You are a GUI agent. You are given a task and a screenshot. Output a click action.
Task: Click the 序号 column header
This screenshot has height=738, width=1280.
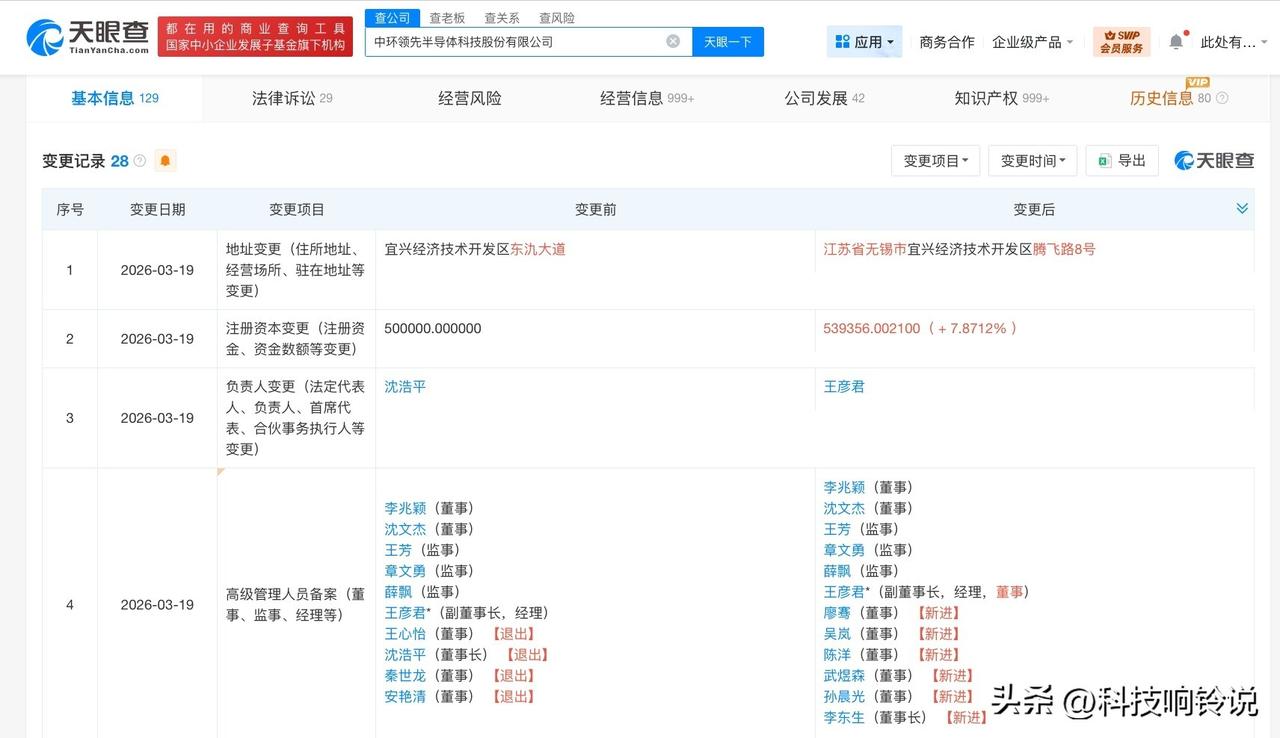click(x=70, y=209)
